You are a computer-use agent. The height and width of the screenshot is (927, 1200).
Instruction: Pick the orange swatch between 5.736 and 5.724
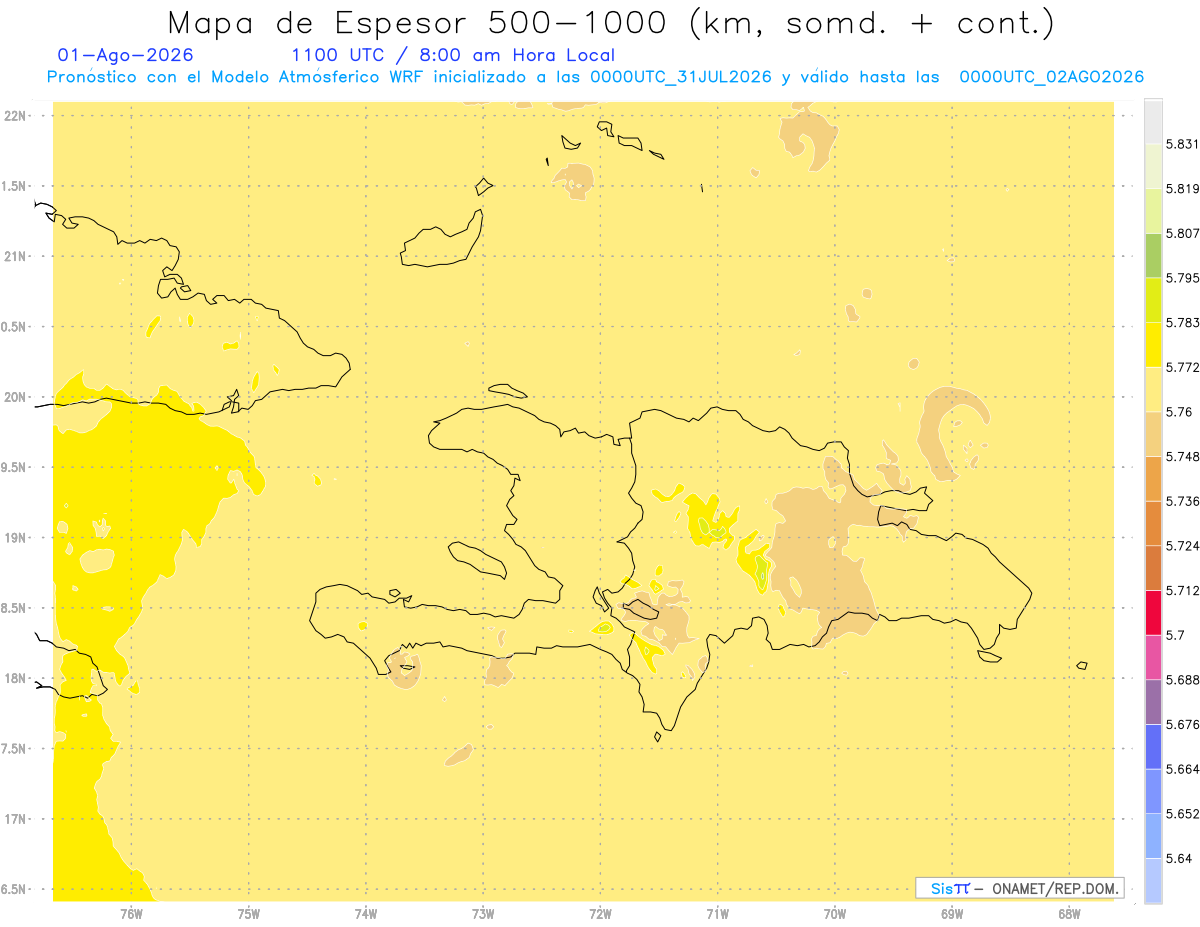pos(1153,523)
